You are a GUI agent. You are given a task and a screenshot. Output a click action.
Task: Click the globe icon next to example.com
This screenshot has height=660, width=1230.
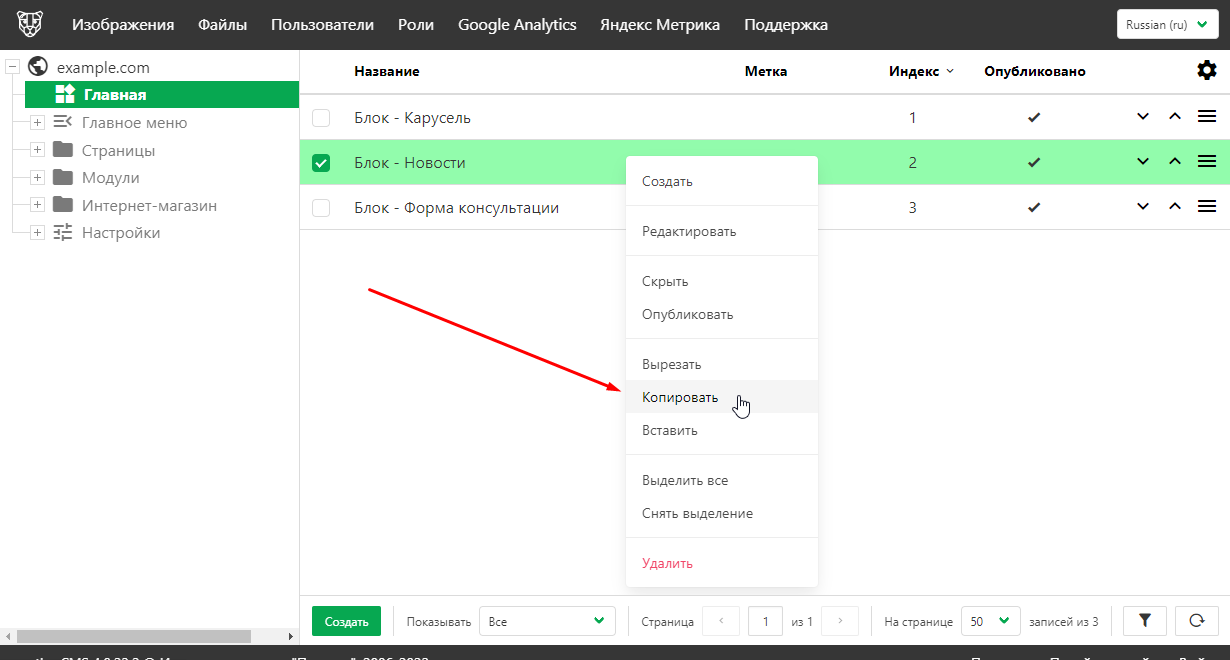point(39,67)
